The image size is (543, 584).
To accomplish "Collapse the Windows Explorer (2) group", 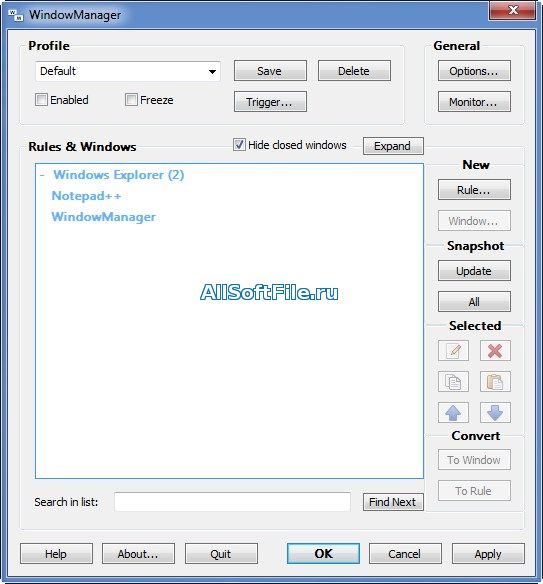I will (x=42, y=175).
